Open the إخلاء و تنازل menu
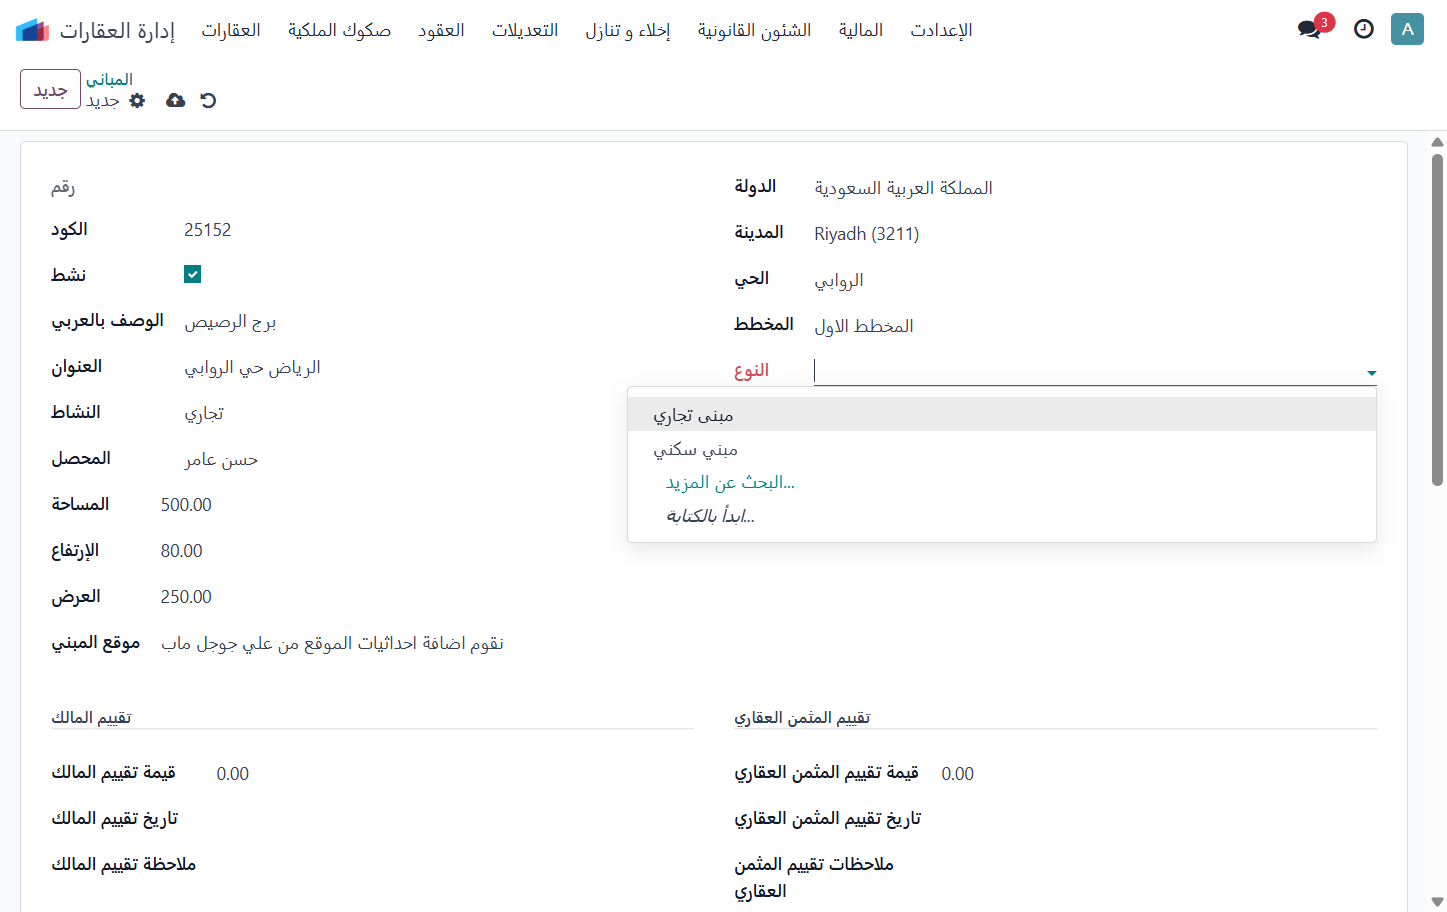This screenshot has height=912, width=1447. click(x=628, y=30)
